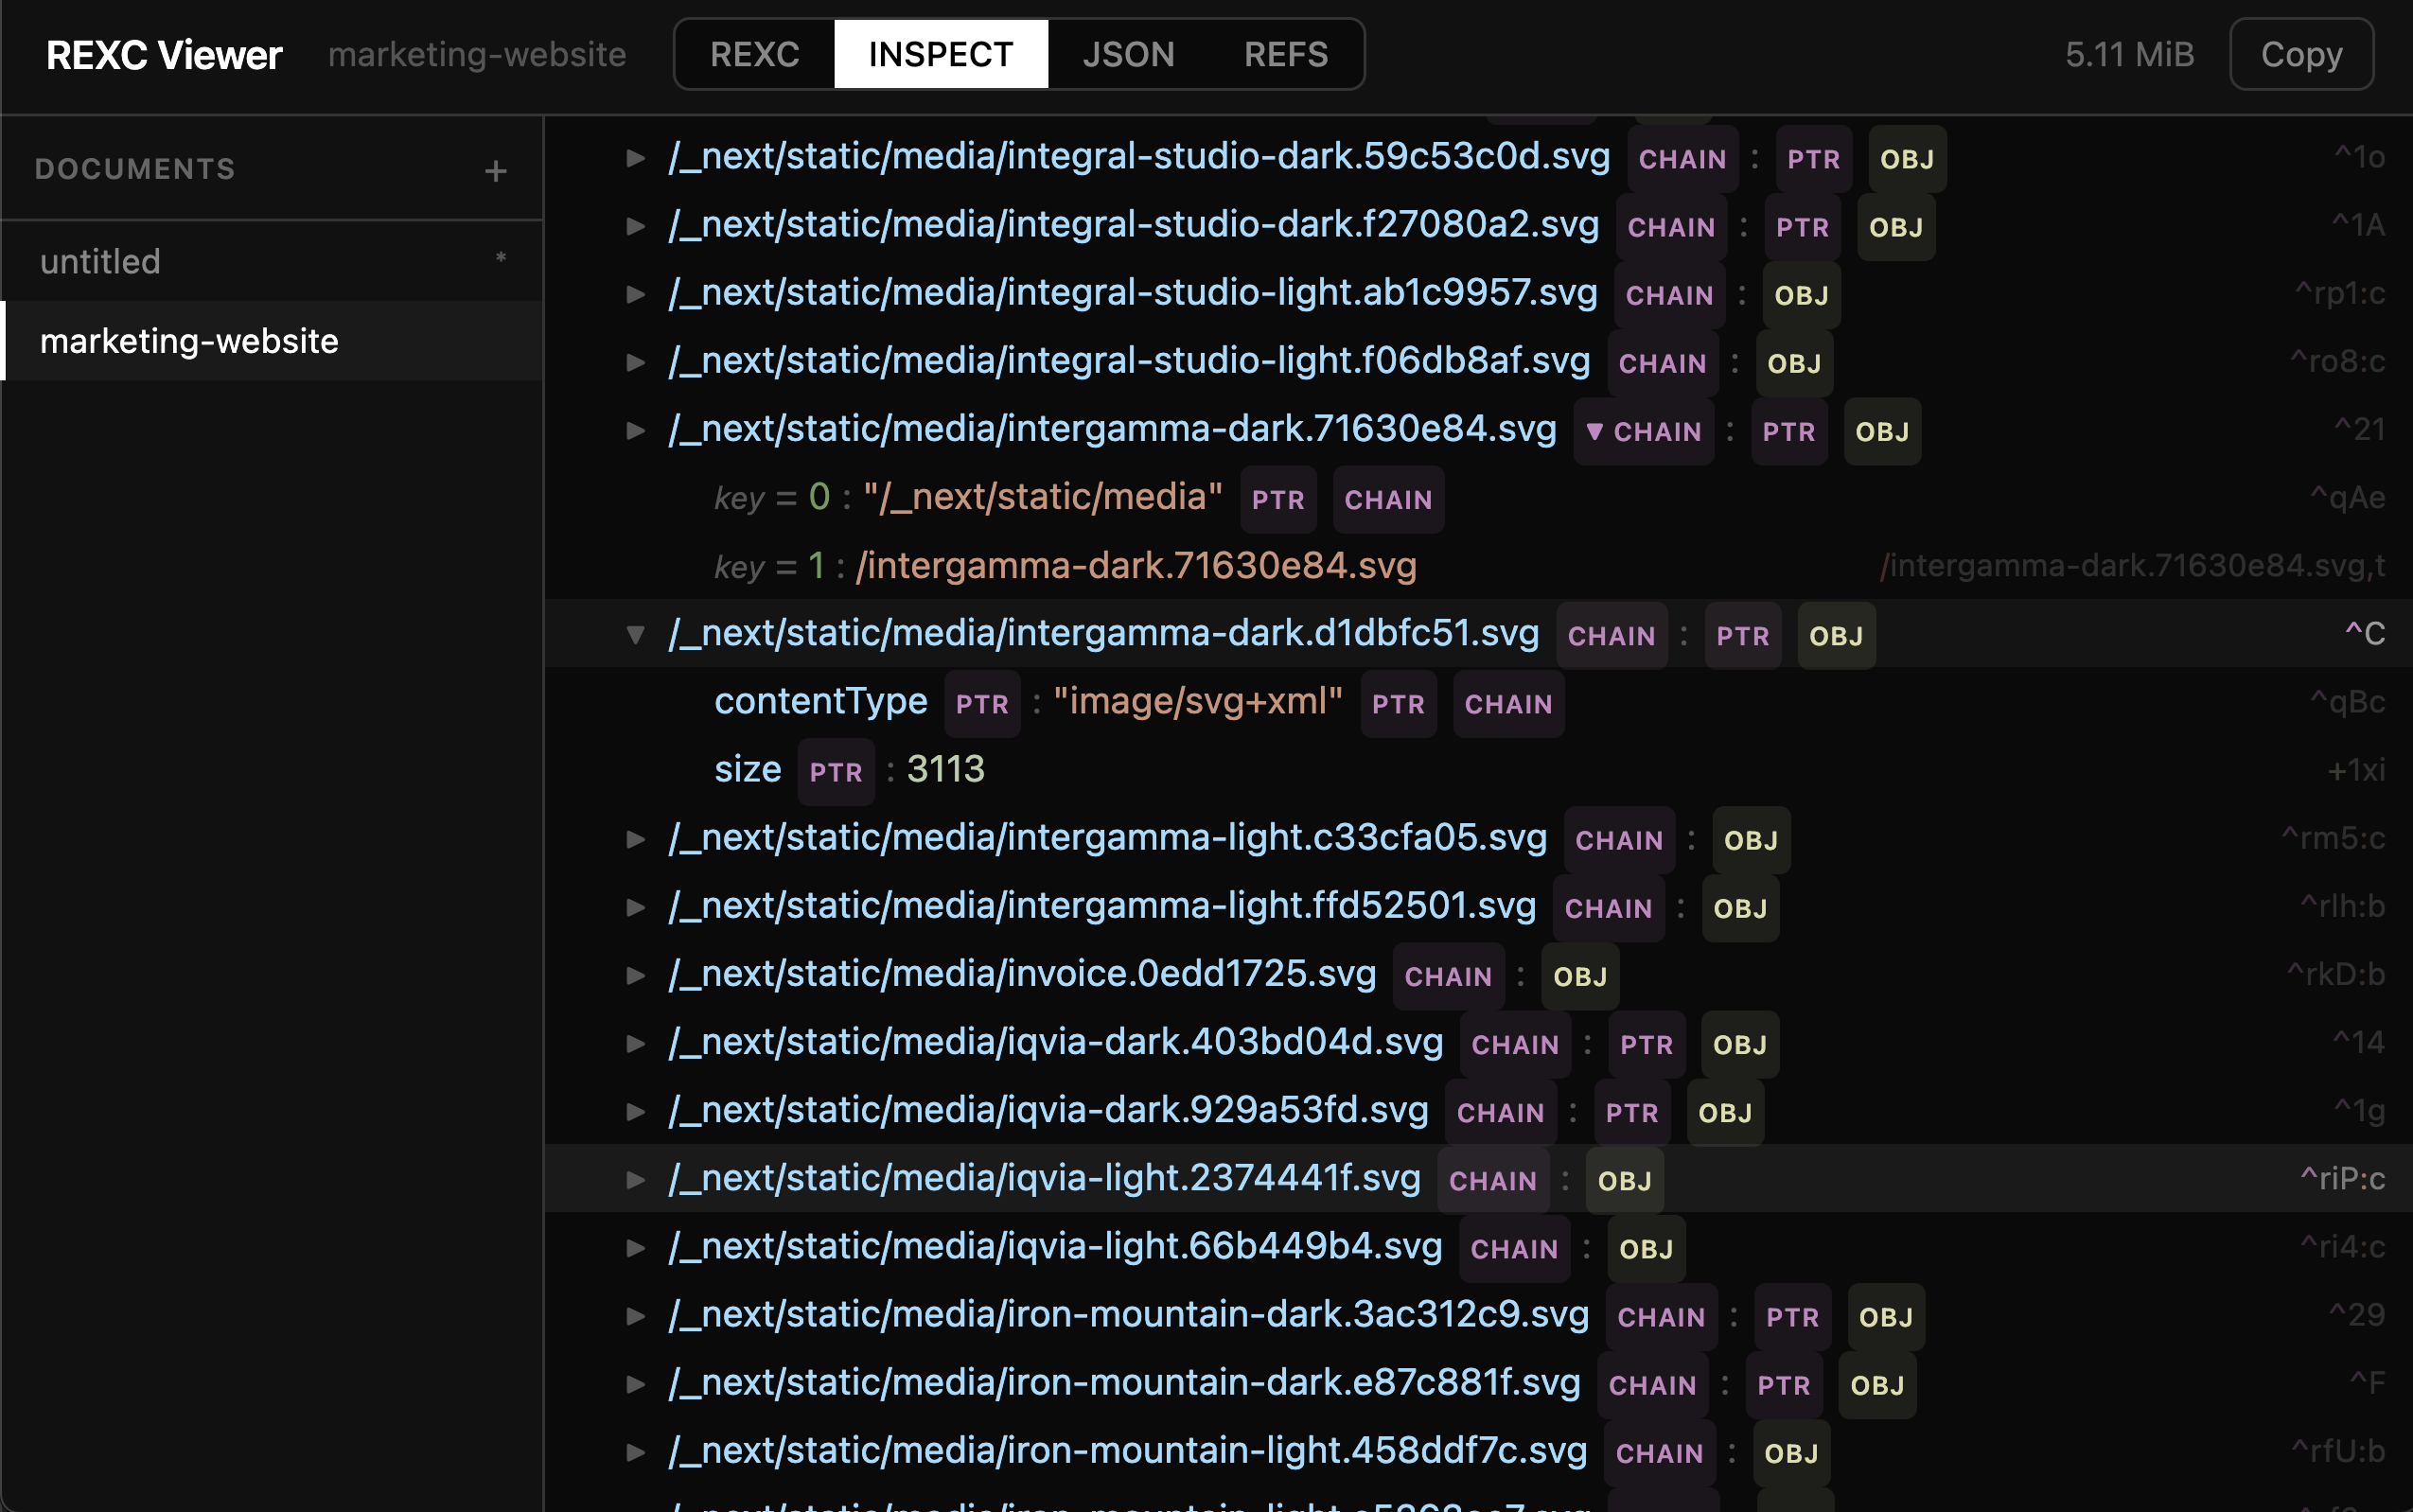The image size is (2413, 1512).
Task: Collapse the expanded CHAIN on intergamma-dark.71630e84.svg
Action: click(x=1643, y=432)
